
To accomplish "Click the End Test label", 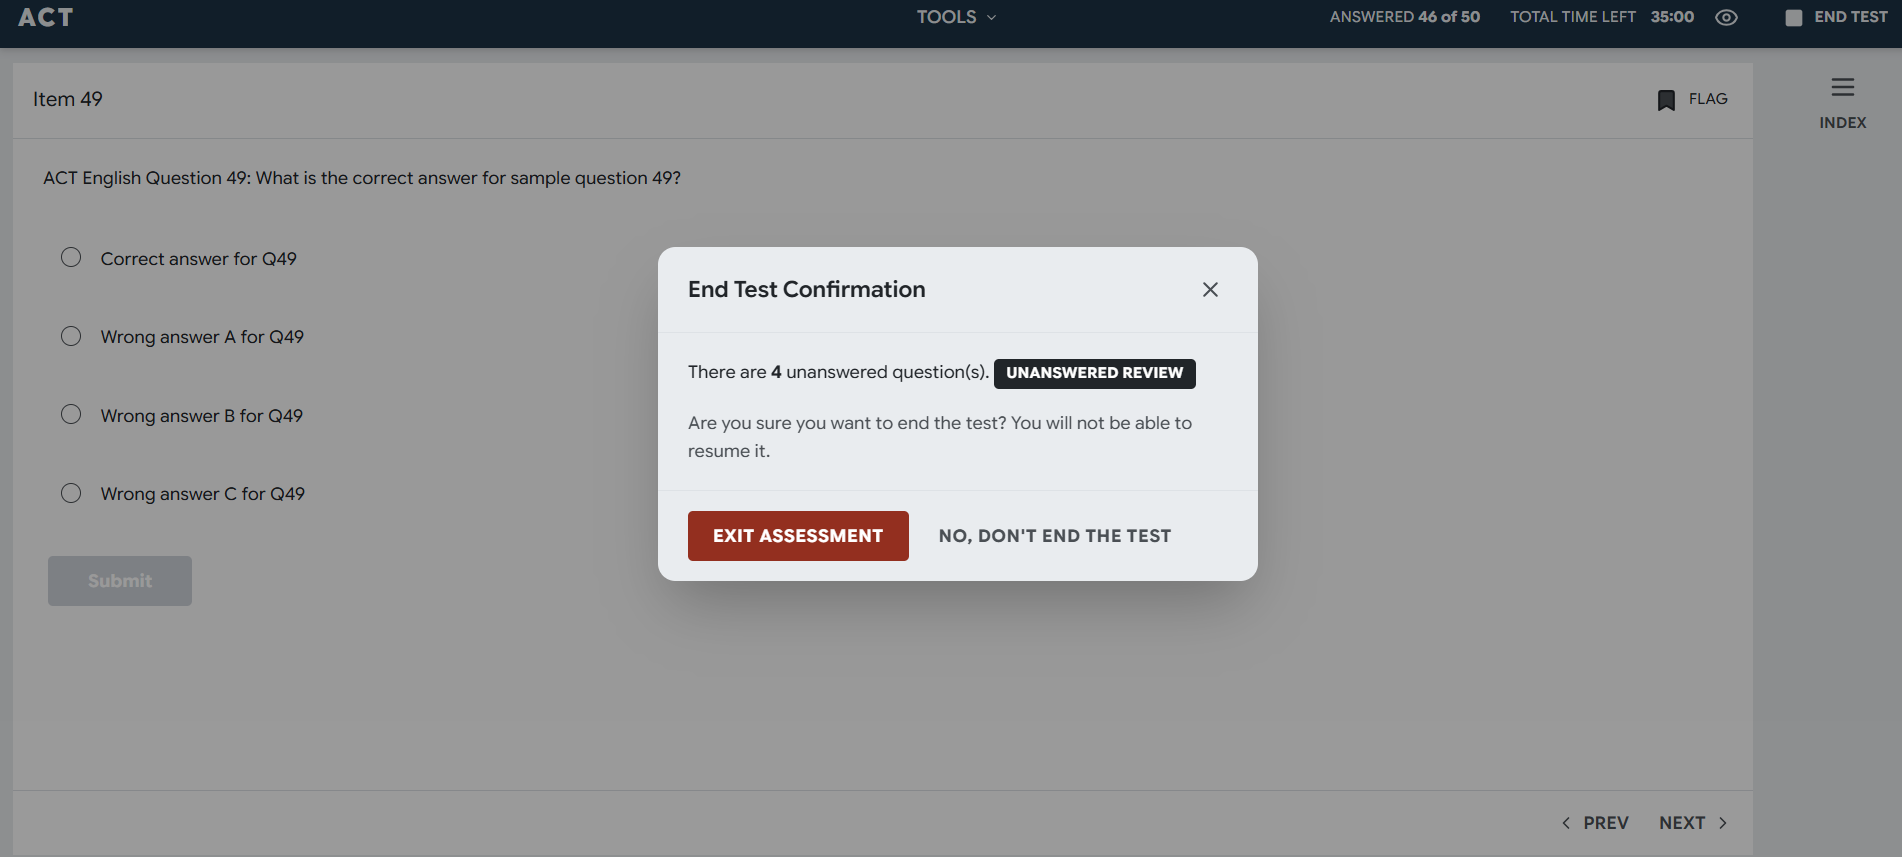I will click(x=1850, y=17).
